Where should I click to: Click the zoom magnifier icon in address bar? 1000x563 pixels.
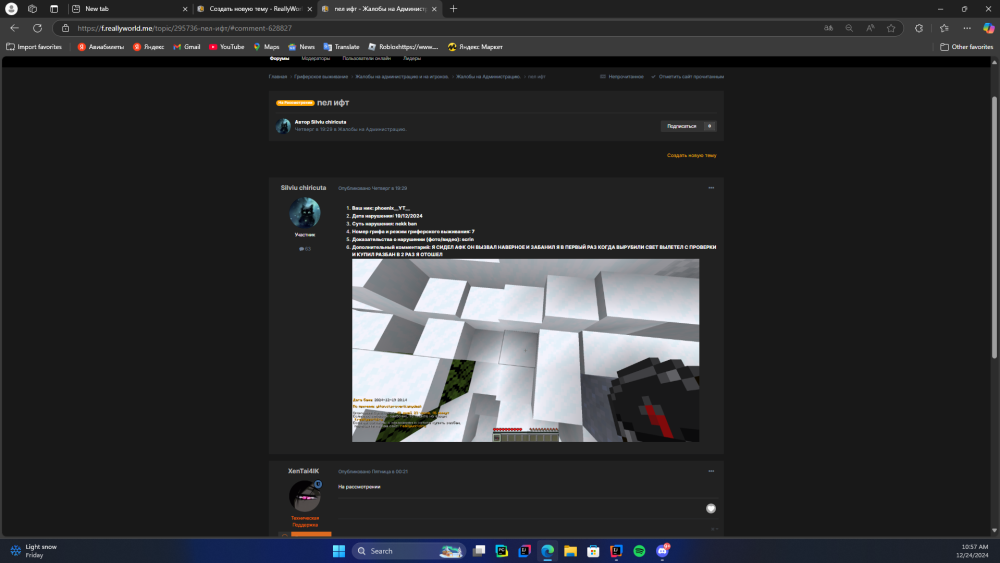(x=849, y=28)
